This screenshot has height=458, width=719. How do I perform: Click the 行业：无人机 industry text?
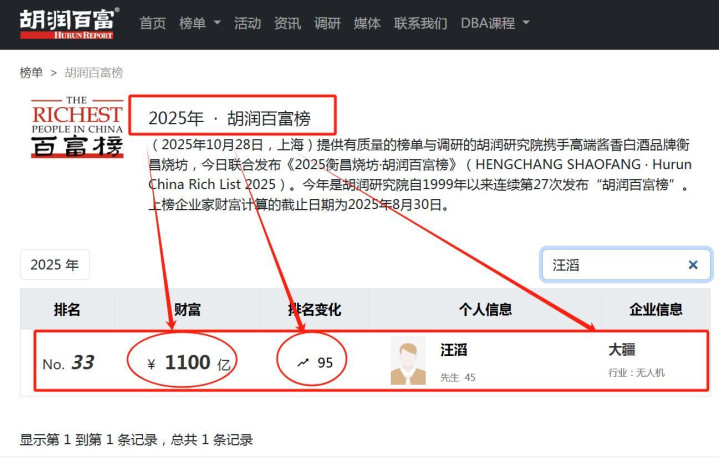[x=636, y=373]
